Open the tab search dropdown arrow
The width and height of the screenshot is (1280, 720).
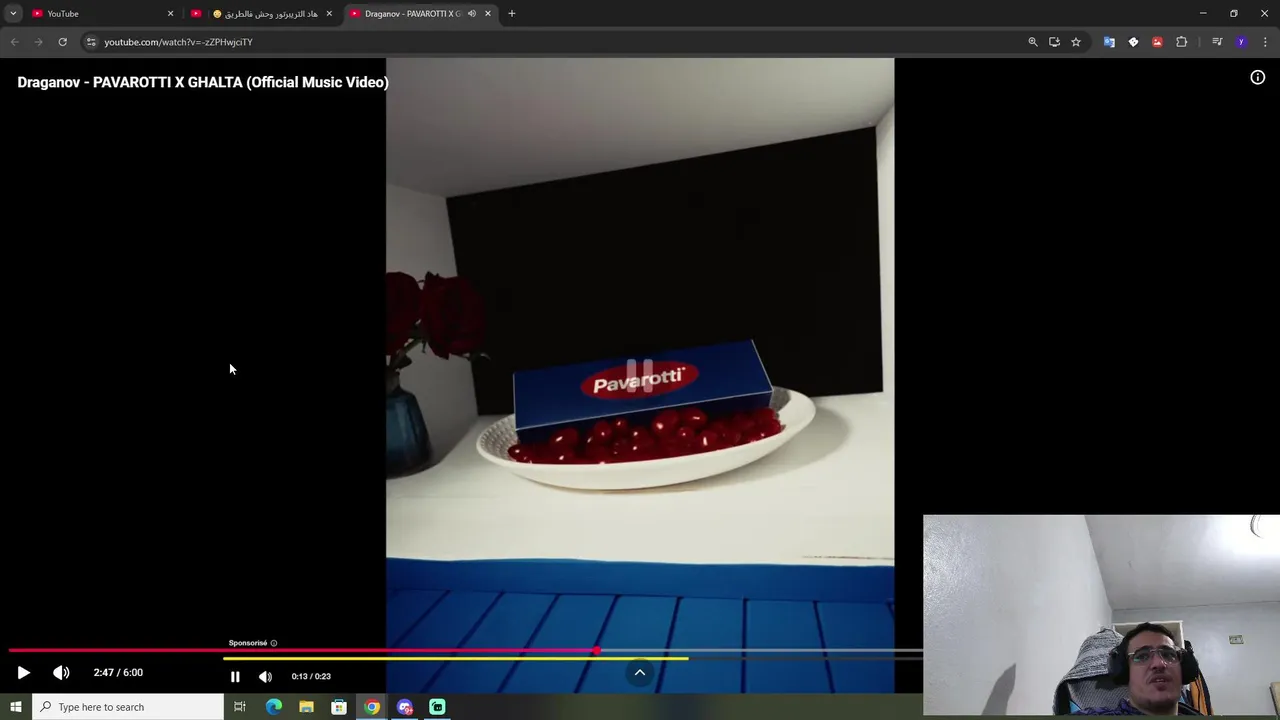tap(13, 14)
